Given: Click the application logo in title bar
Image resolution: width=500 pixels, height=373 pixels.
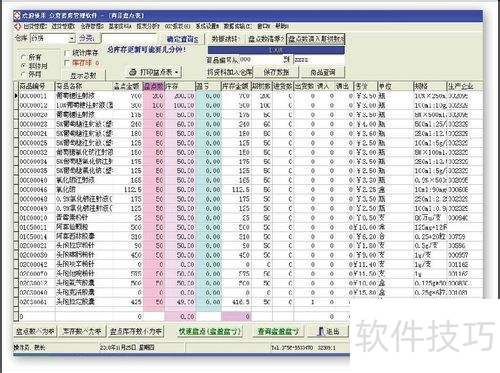Looking at the screenshot, I should click(x=17, y=15).
